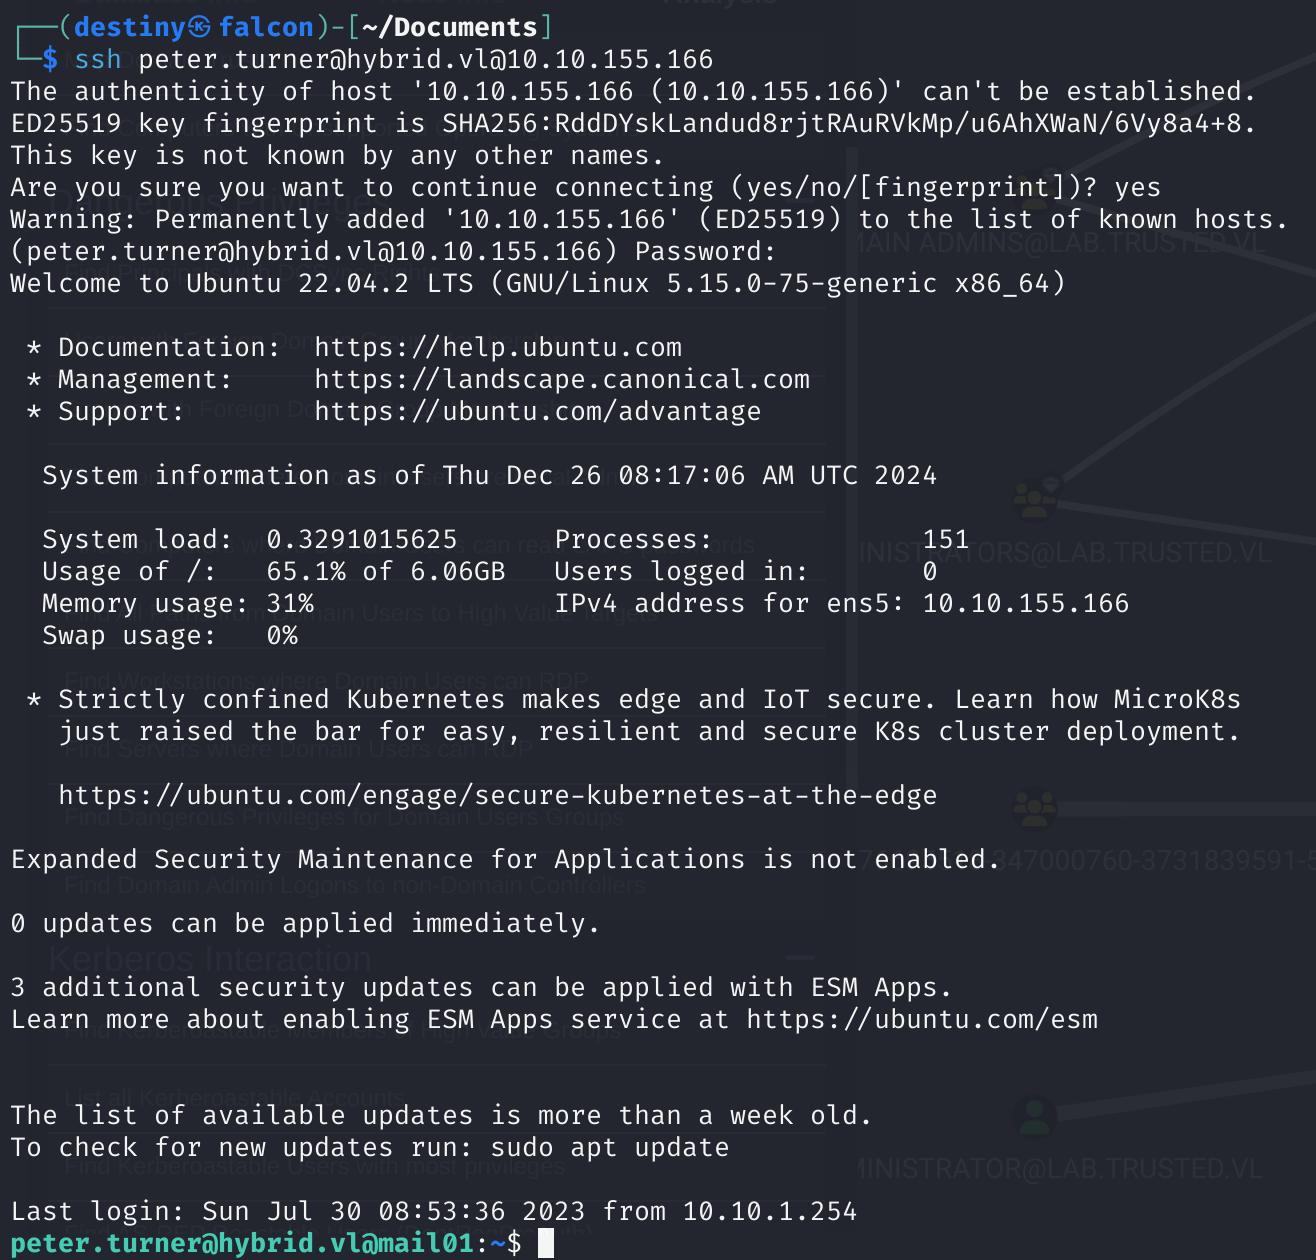Click the block cursor at the mail01 prompt
Viewport: 1316px width, 1260px height.
(x=546, y=1243)
